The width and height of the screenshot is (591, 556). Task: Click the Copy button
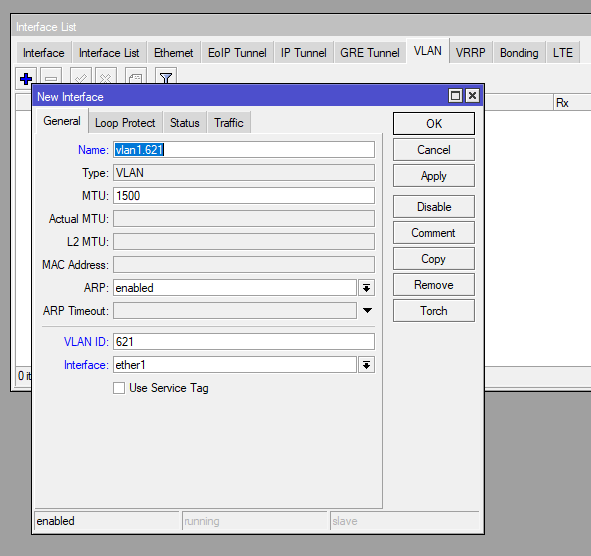pos(434,259)
